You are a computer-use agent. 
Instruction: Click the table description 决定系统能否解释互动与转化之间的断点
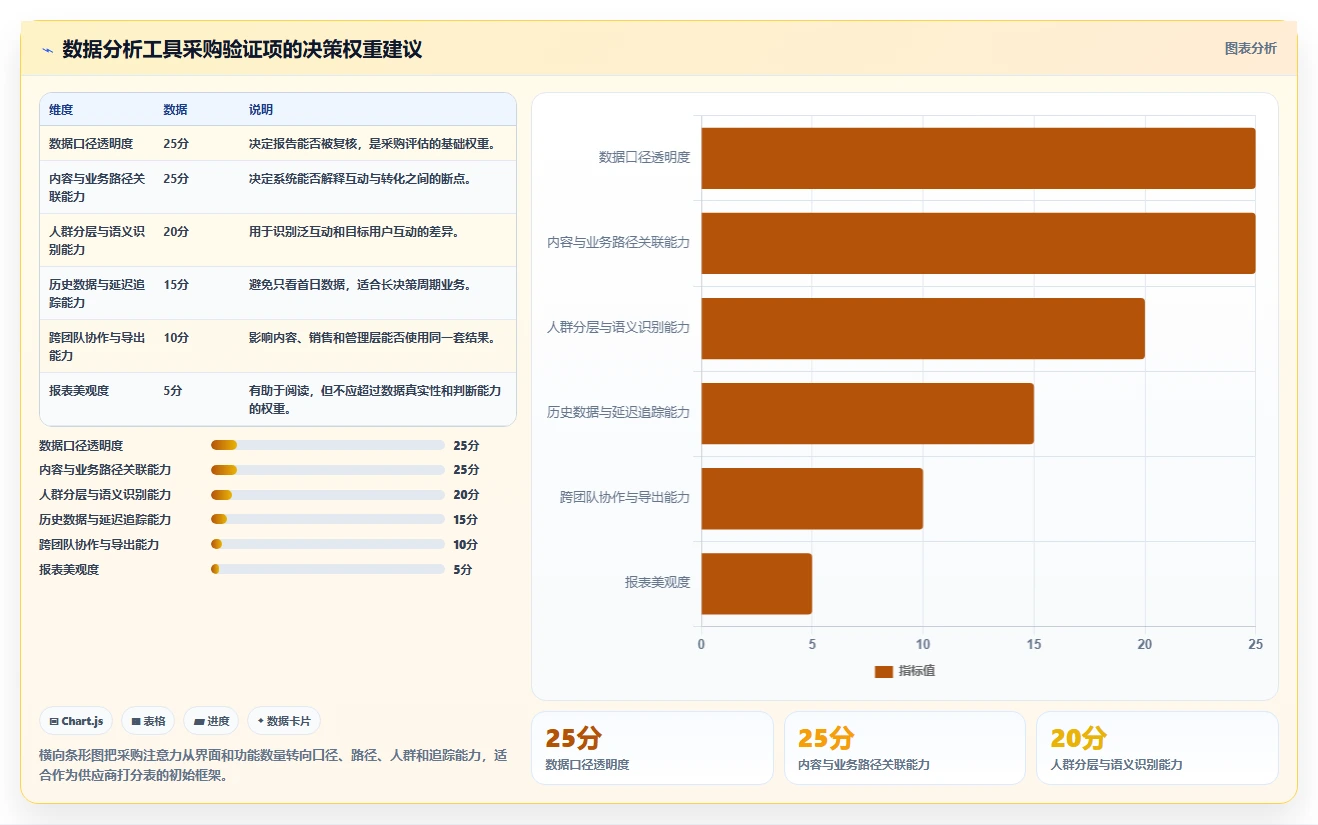(360, 179)
